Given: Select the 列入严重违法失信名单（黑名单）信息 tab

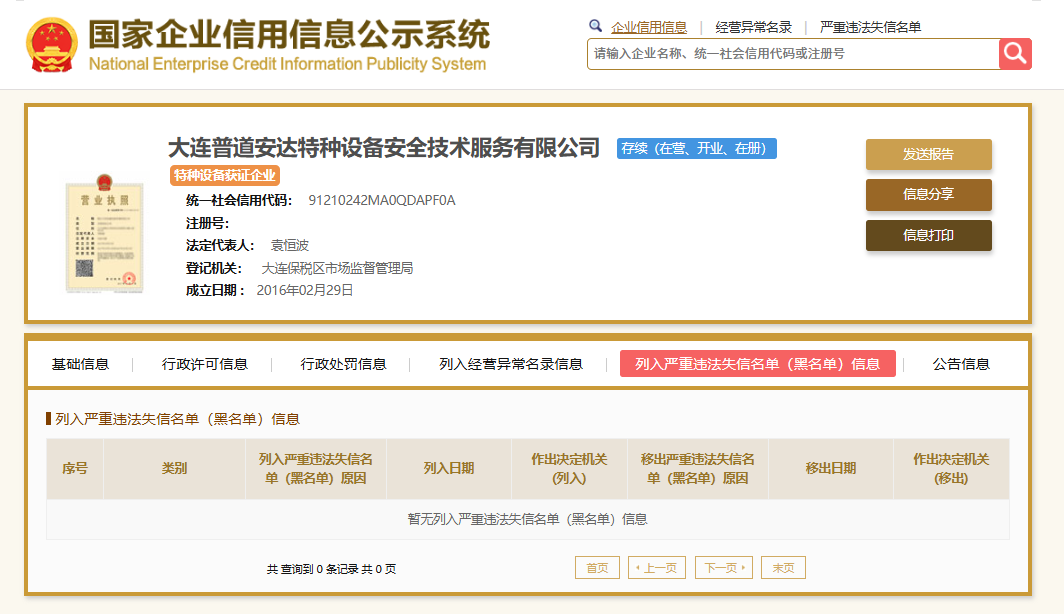Looking at the screenshot, I should coord(757,364).
